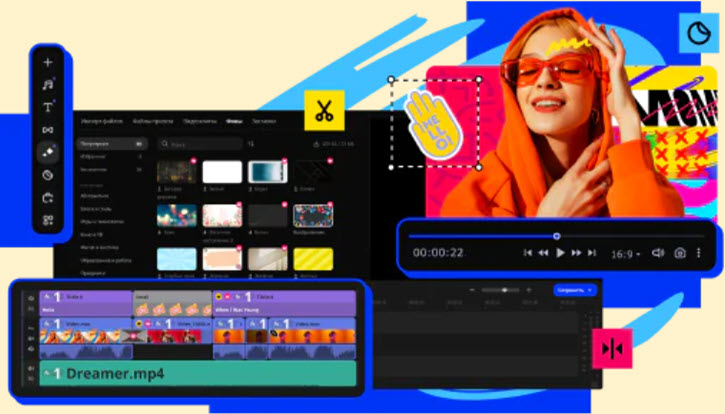Take a snapshot with the player camera icon
Viewport: 725px width, 414px height.
point(680,253)
